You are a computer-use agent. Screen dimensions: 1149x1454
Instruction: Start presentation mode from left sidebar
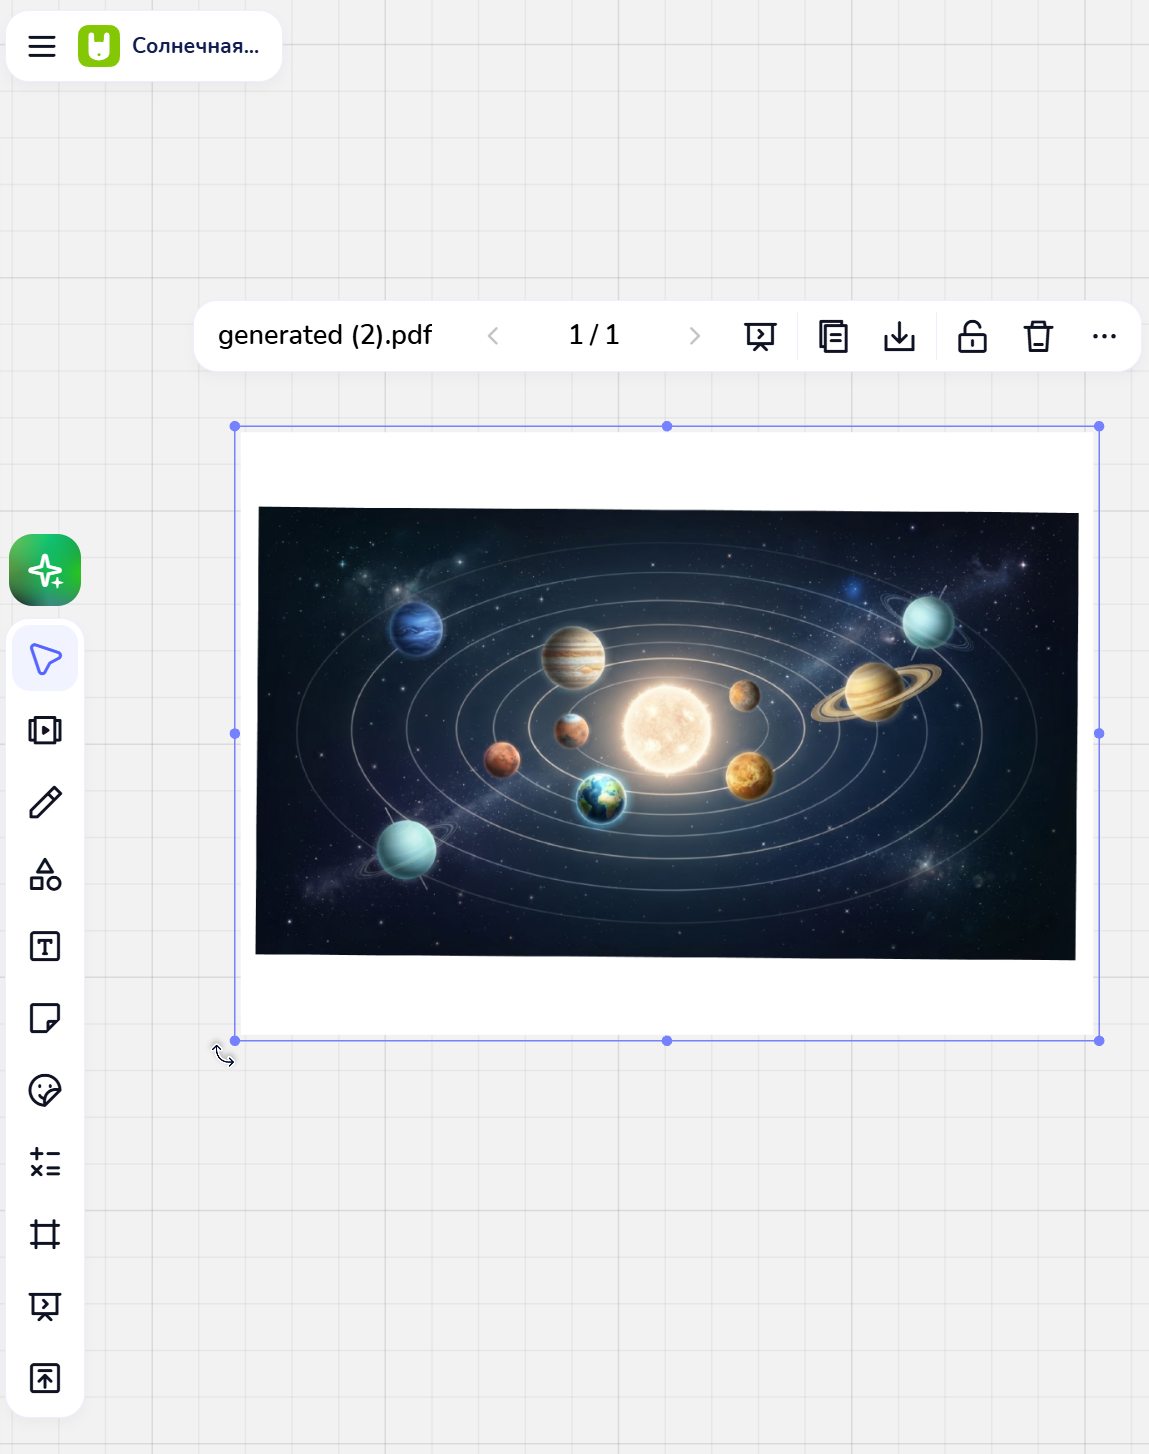(x=45, y=1306)
